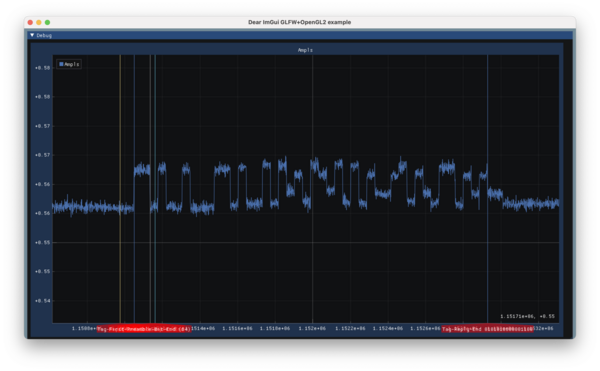Click the yellow vertical marker line
Viewport: 600px width, 371px height.
point(120,189)
